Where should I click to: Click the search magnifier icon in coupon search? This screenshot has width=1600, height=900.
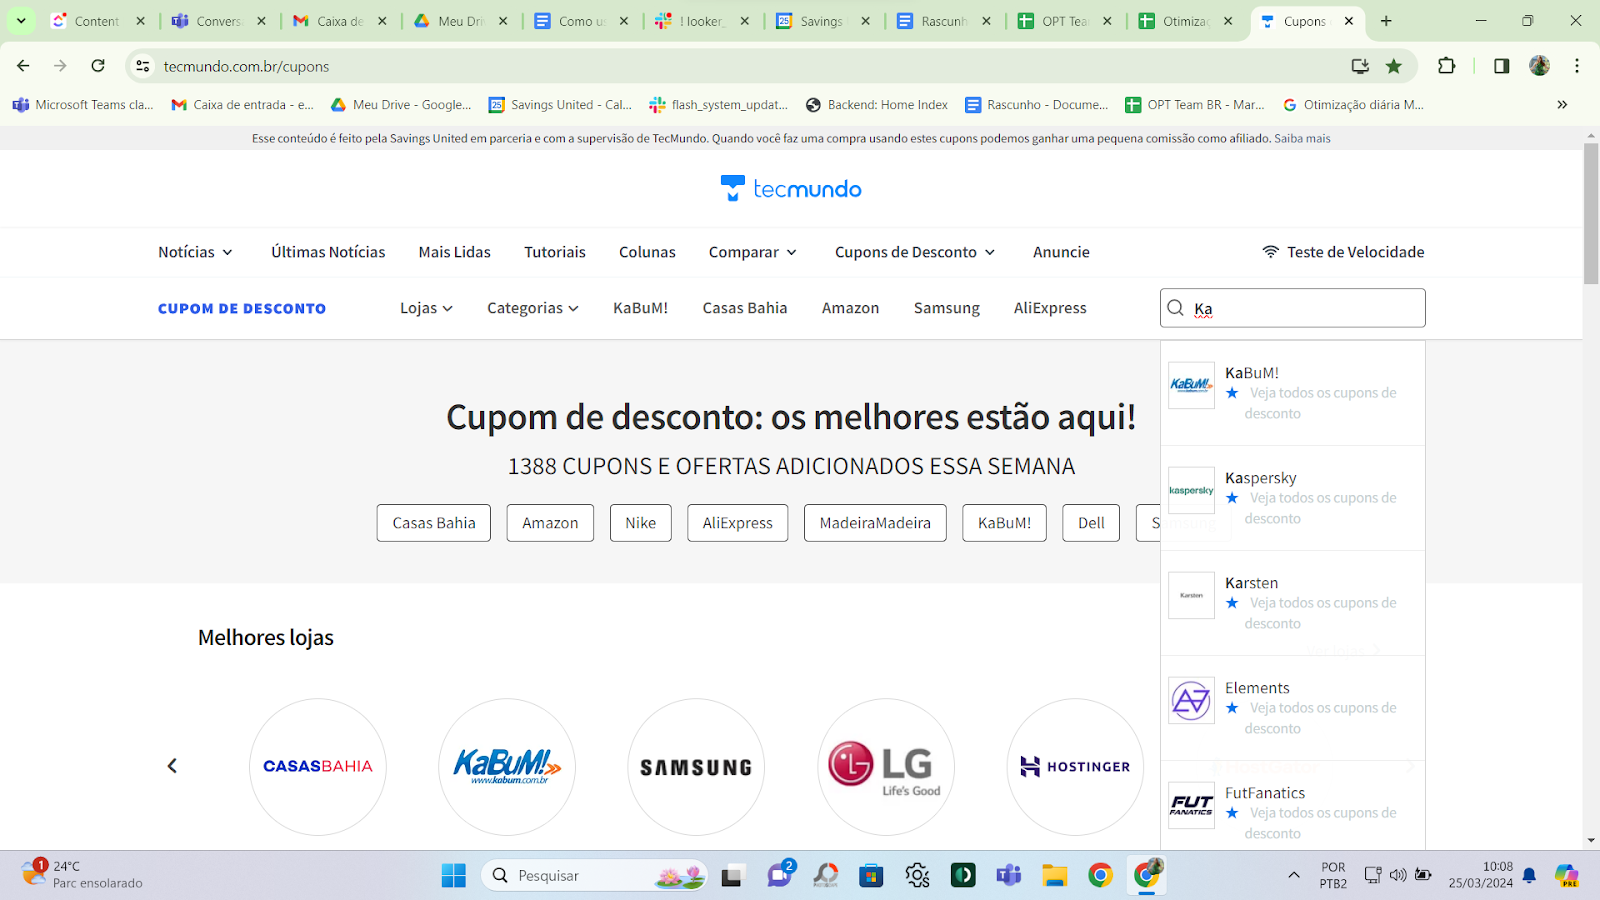coord(1176,308)
